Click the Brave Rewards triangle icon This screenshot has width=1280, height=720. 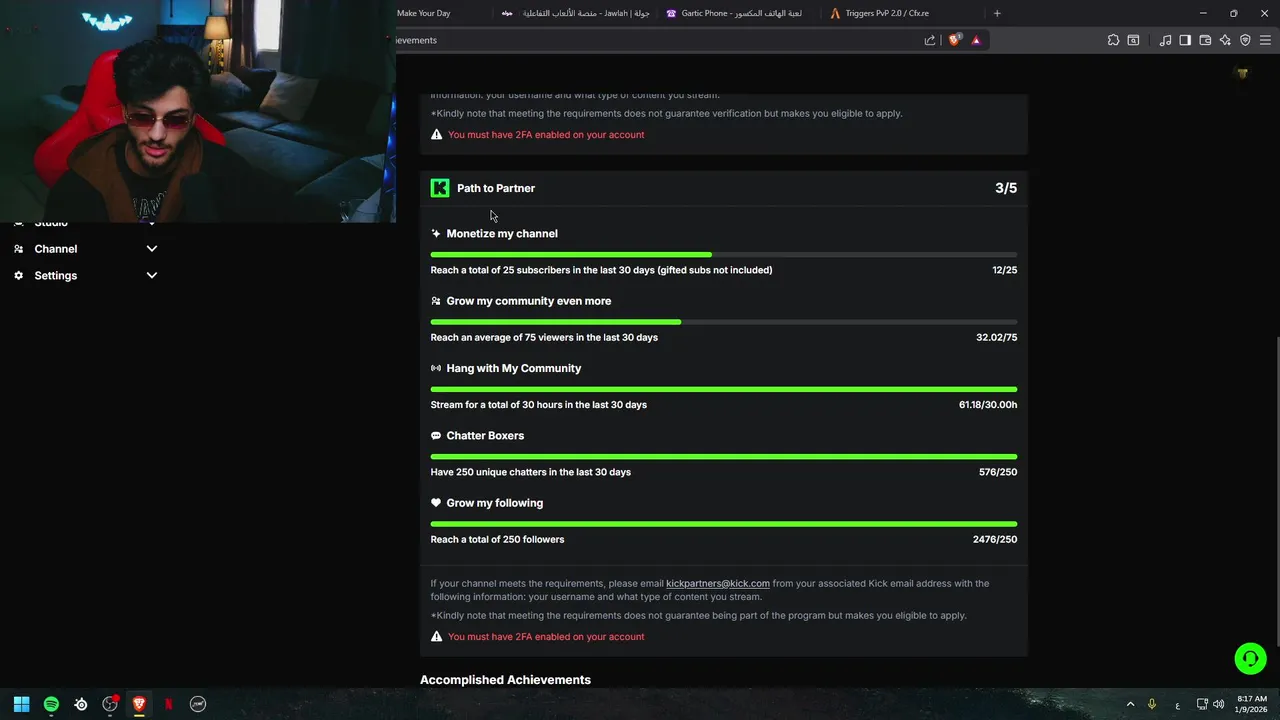point(976,40)
